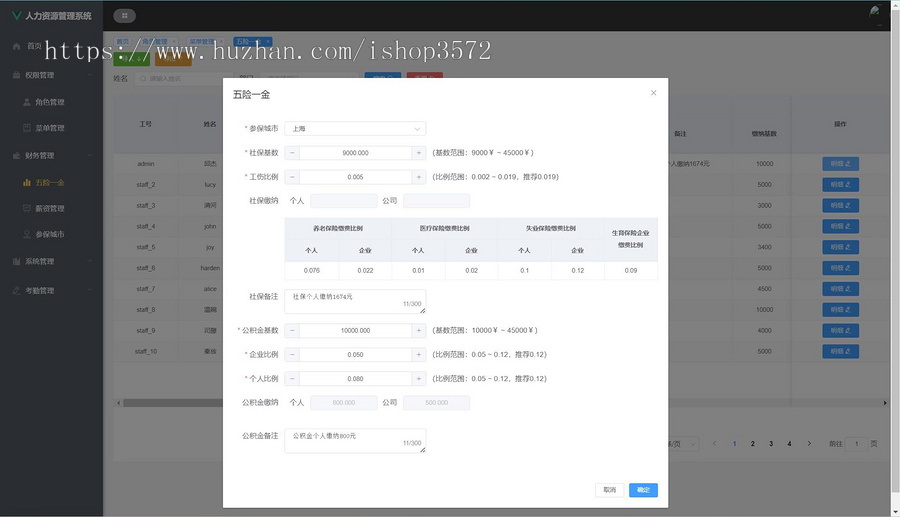This screenshot has width=900, height=517.
Task: Open 参保城市 in the sidebar
Action: point(49,234)
